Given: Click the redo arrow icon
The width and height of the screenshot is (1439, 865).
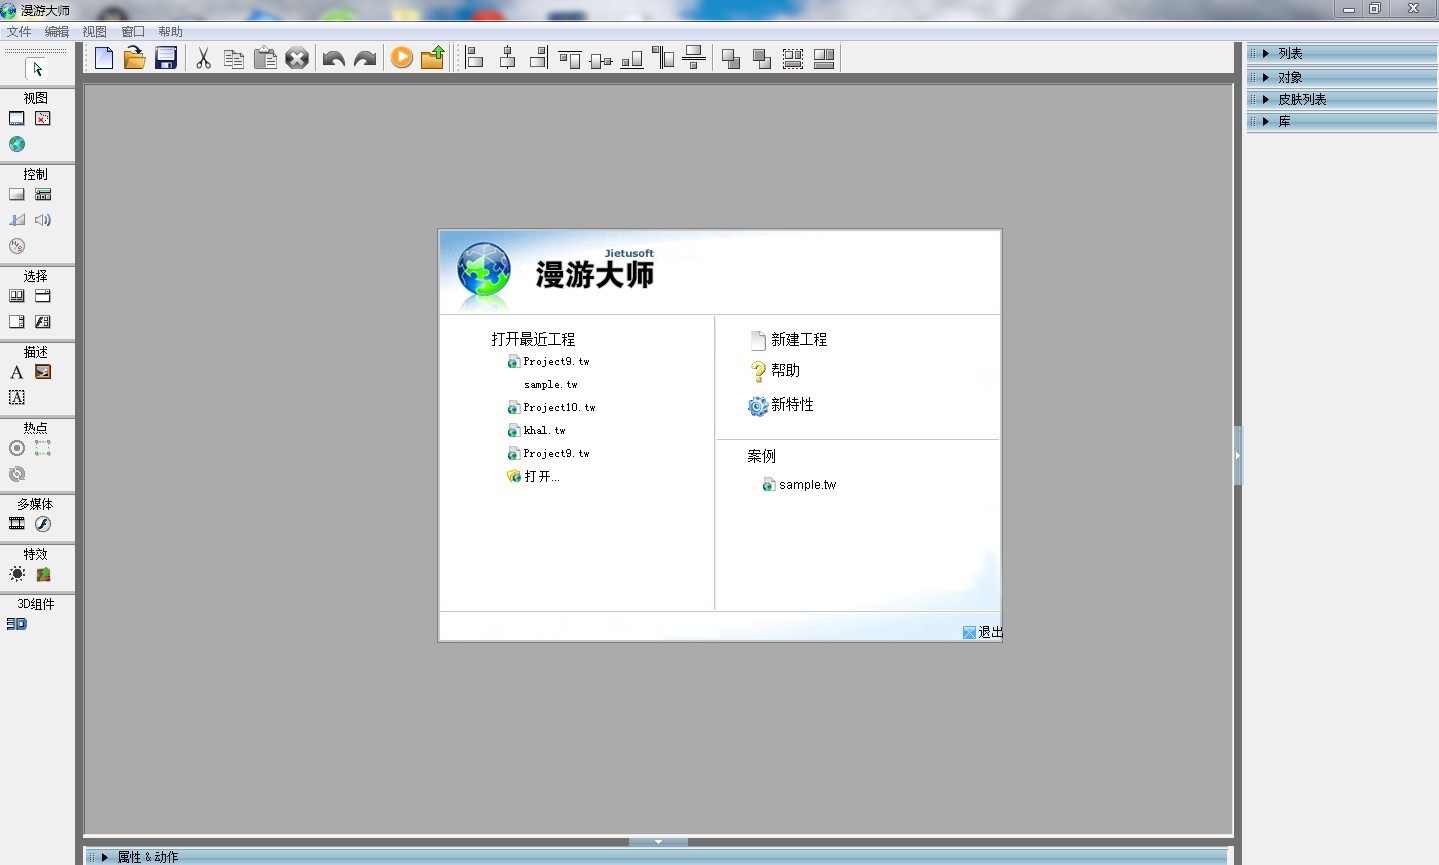Looking at the screenshot, I should [x=365, y=58].
